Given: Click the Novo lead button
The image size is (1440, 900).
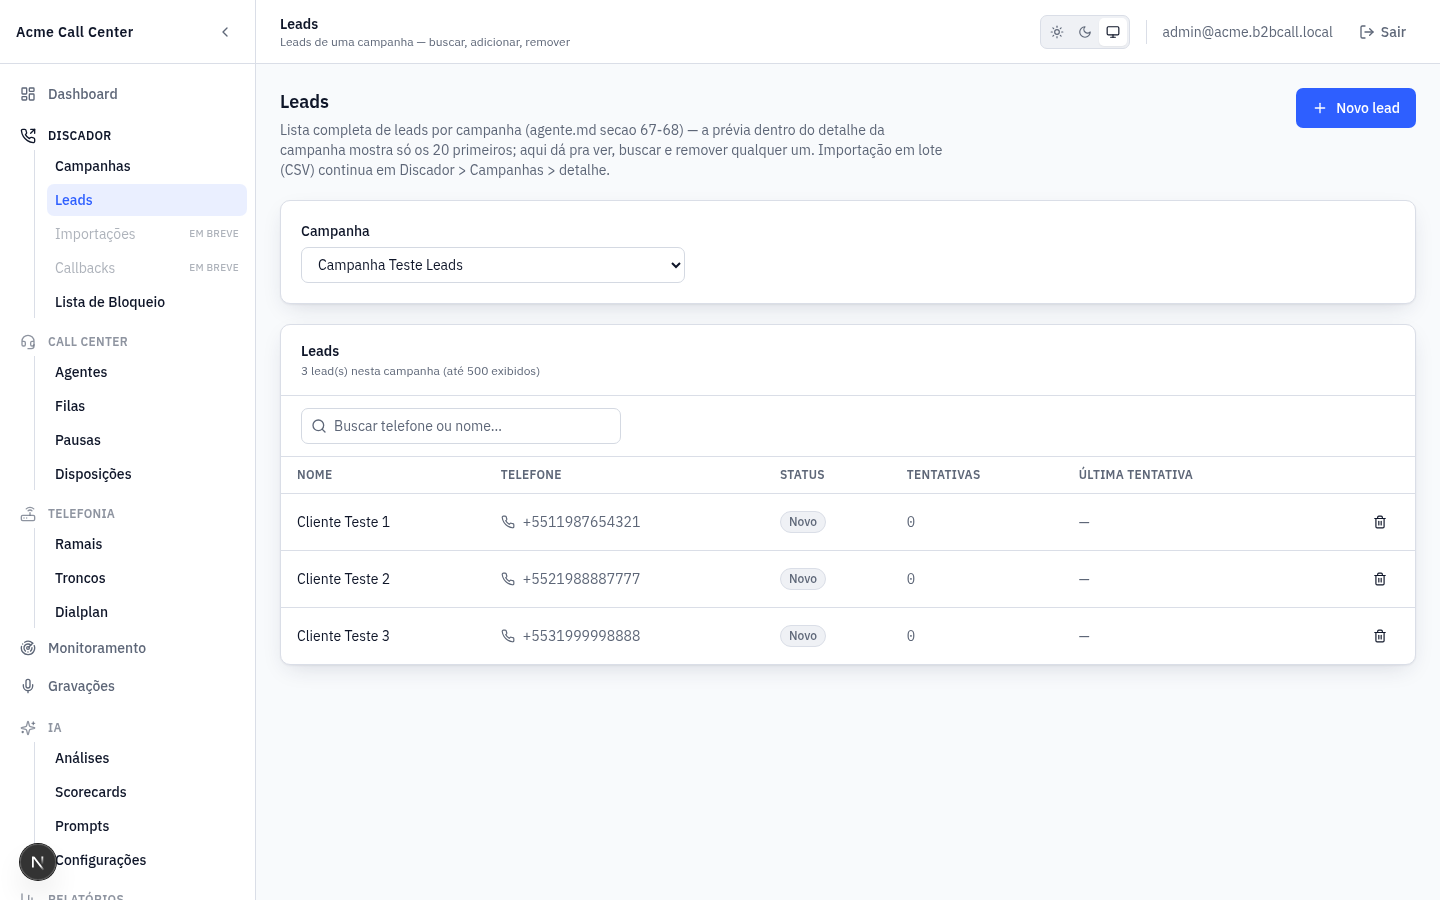Looking at the screenshot, I should coord(1356,108).
